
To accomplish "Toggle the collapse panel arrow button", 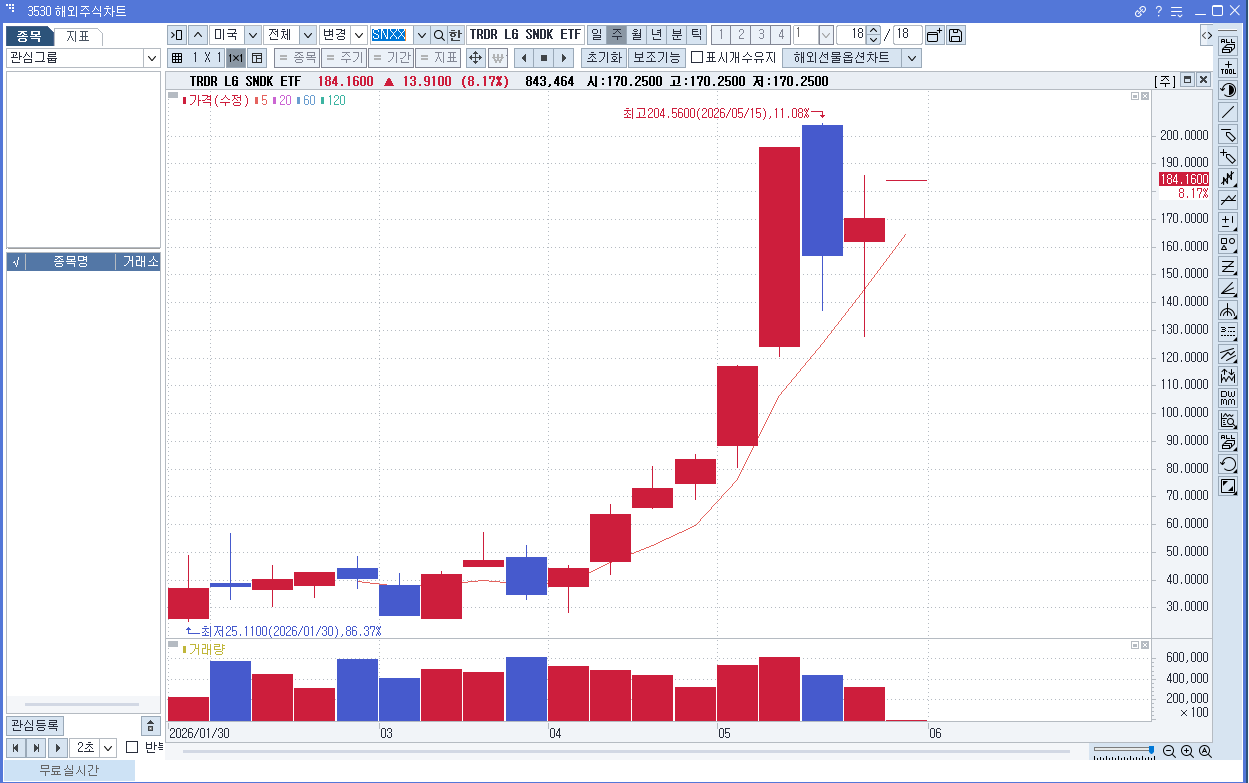I will (x=176, y=35).
